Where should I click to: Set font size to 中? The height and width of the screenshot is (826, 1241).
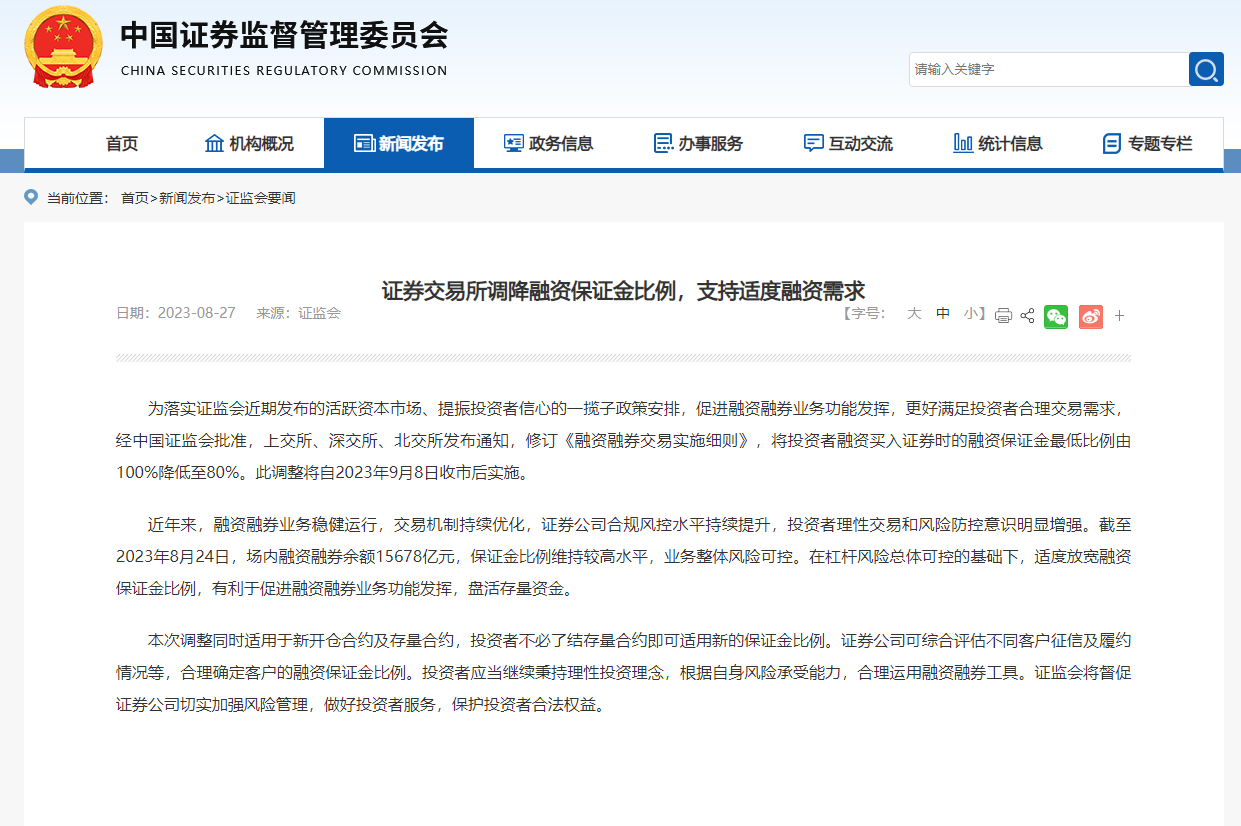pyautogui.click(x=943, y=313)
